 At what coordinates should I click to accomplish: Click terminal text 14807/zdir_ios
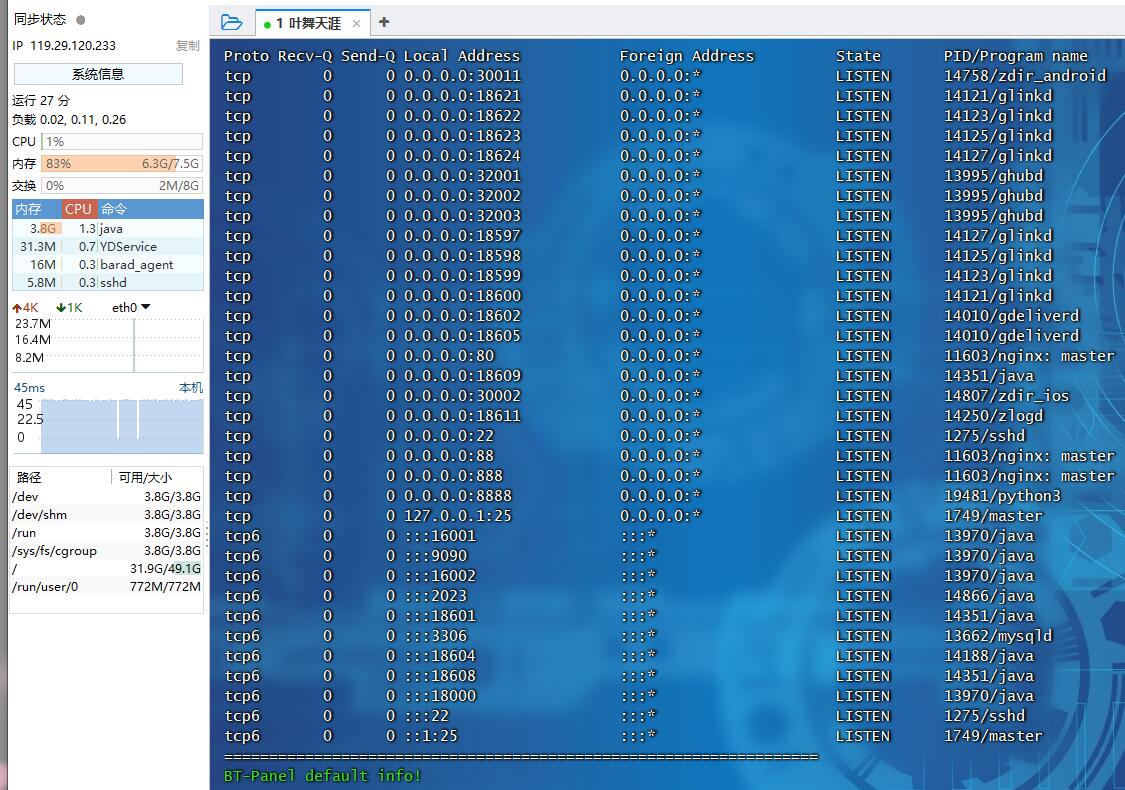(1006, 395)
